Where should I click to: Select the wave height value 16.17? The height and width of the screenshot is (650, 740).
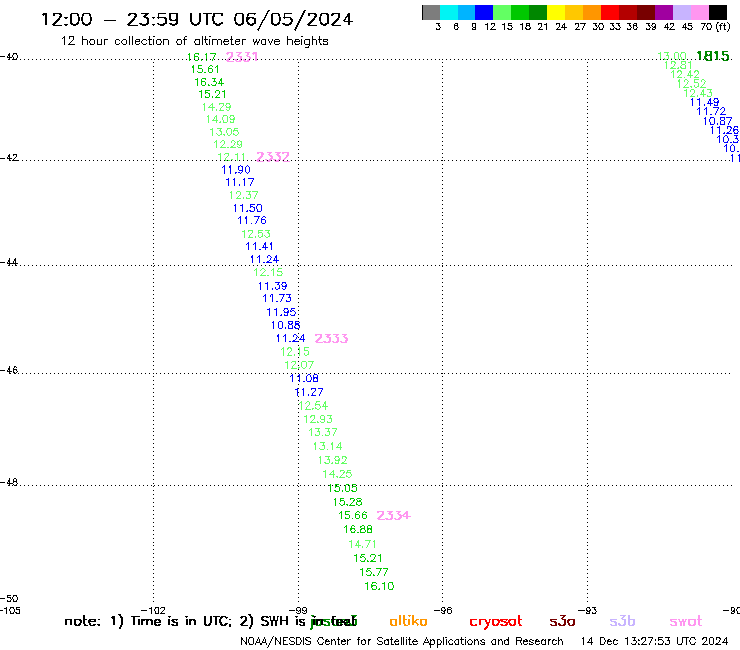[x=202, y=57]
